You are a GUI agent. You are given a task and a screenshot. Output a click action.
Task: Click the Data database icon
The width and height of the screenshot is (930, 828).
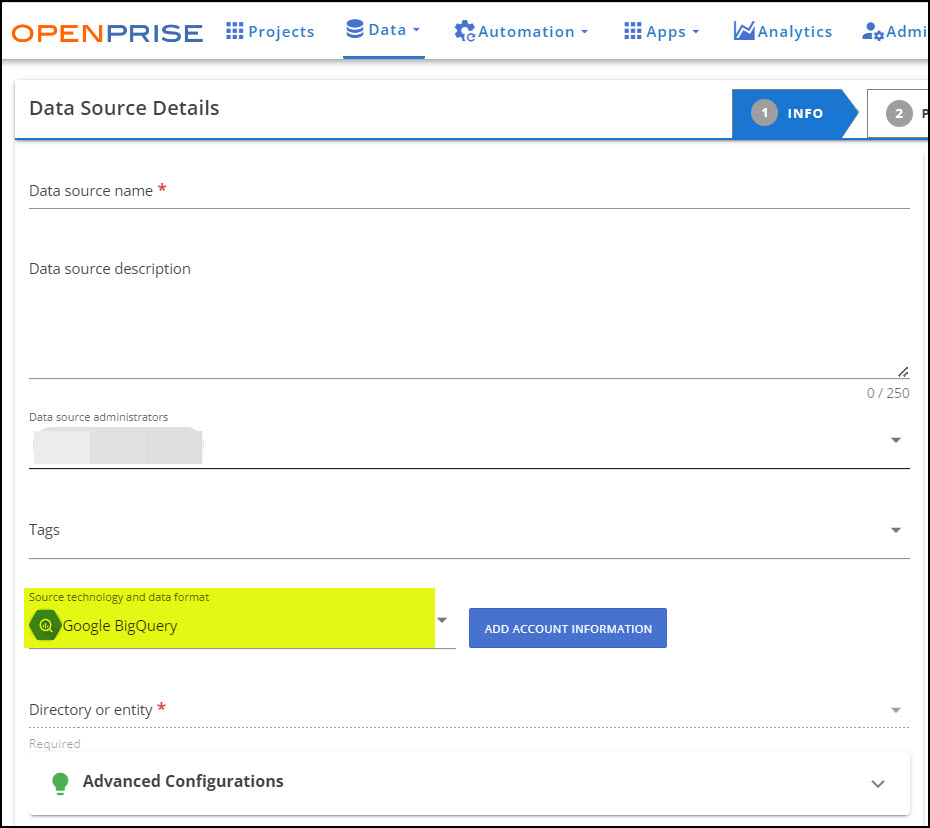(354, 29)
